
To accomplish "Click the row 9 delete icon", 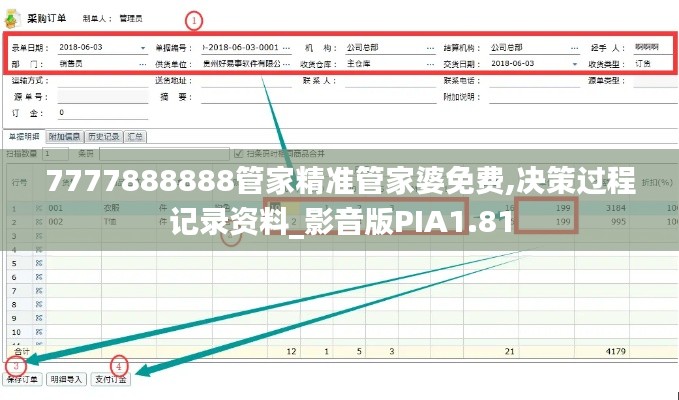I will coord(39,318).
